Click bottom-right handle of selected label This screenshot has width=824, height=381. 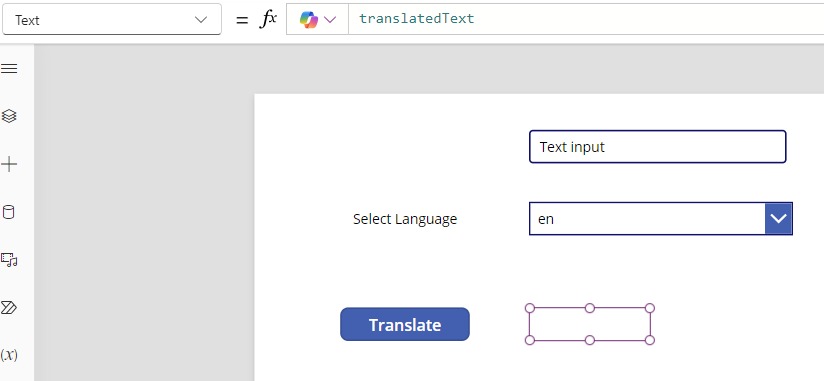[x=650, y=341]
